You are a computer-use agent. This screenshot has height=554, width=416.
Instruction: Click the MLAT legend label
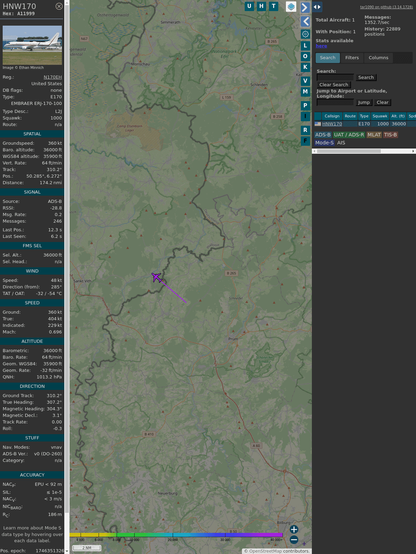374,135
